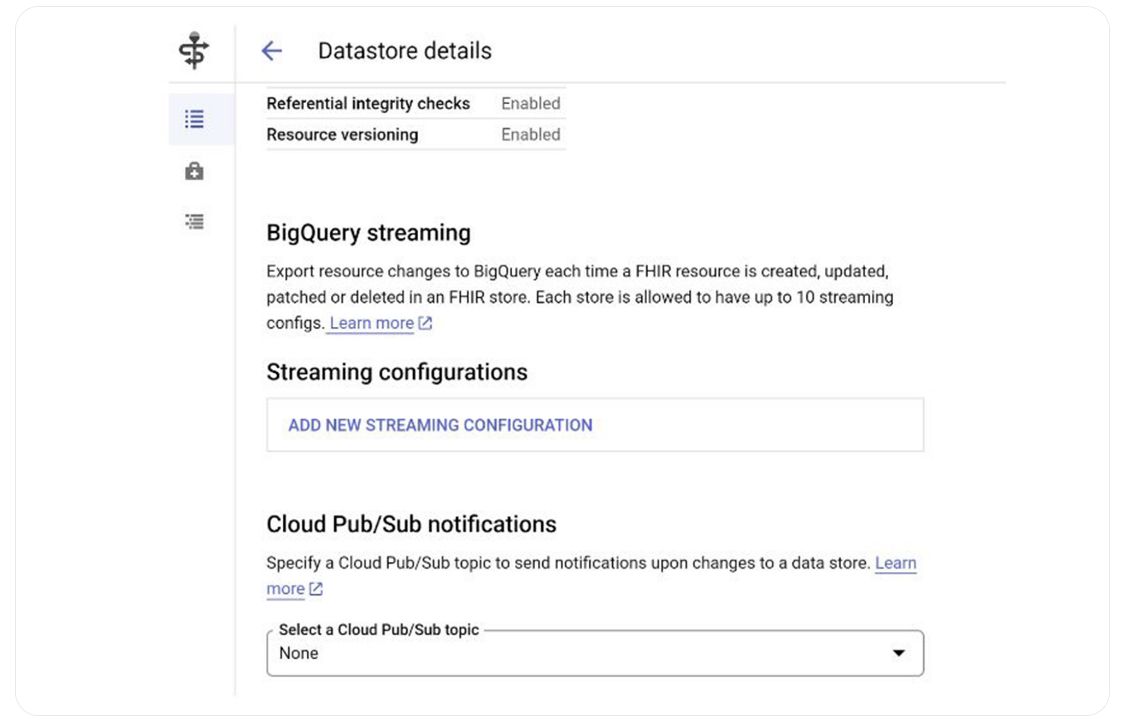Select the Referential integrity checks row

point(368,103)
